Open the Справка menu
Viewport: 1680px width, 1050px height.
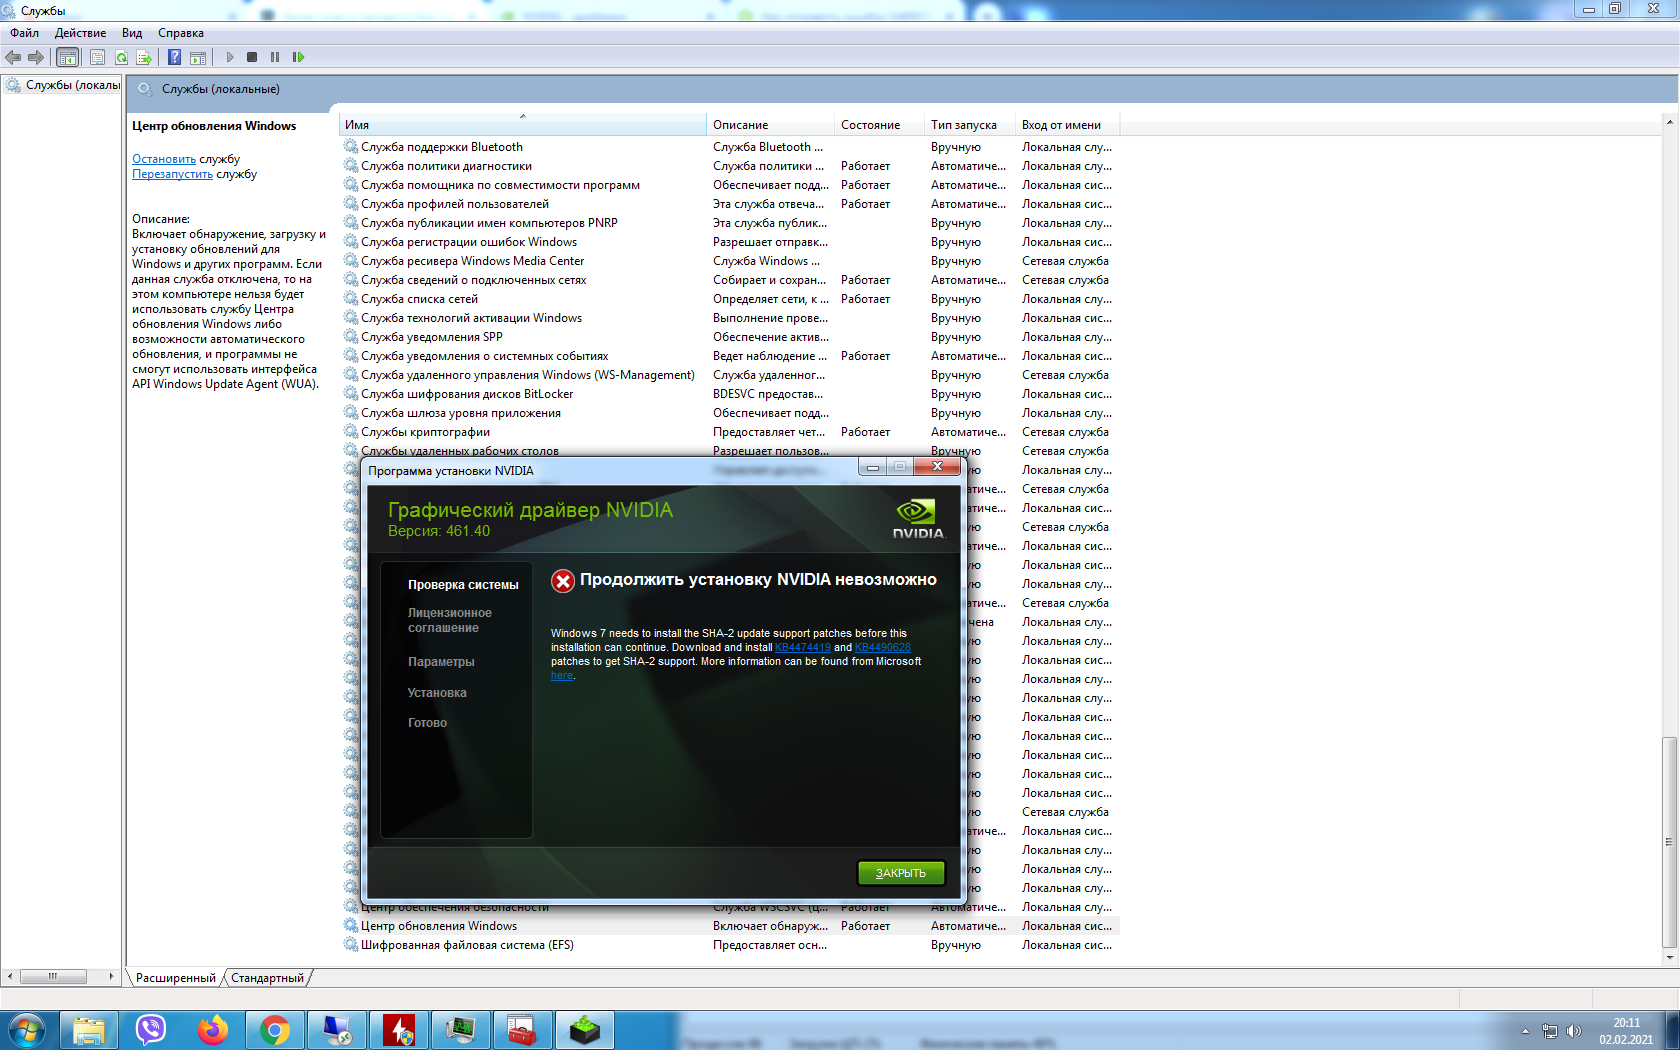(181, 33)
